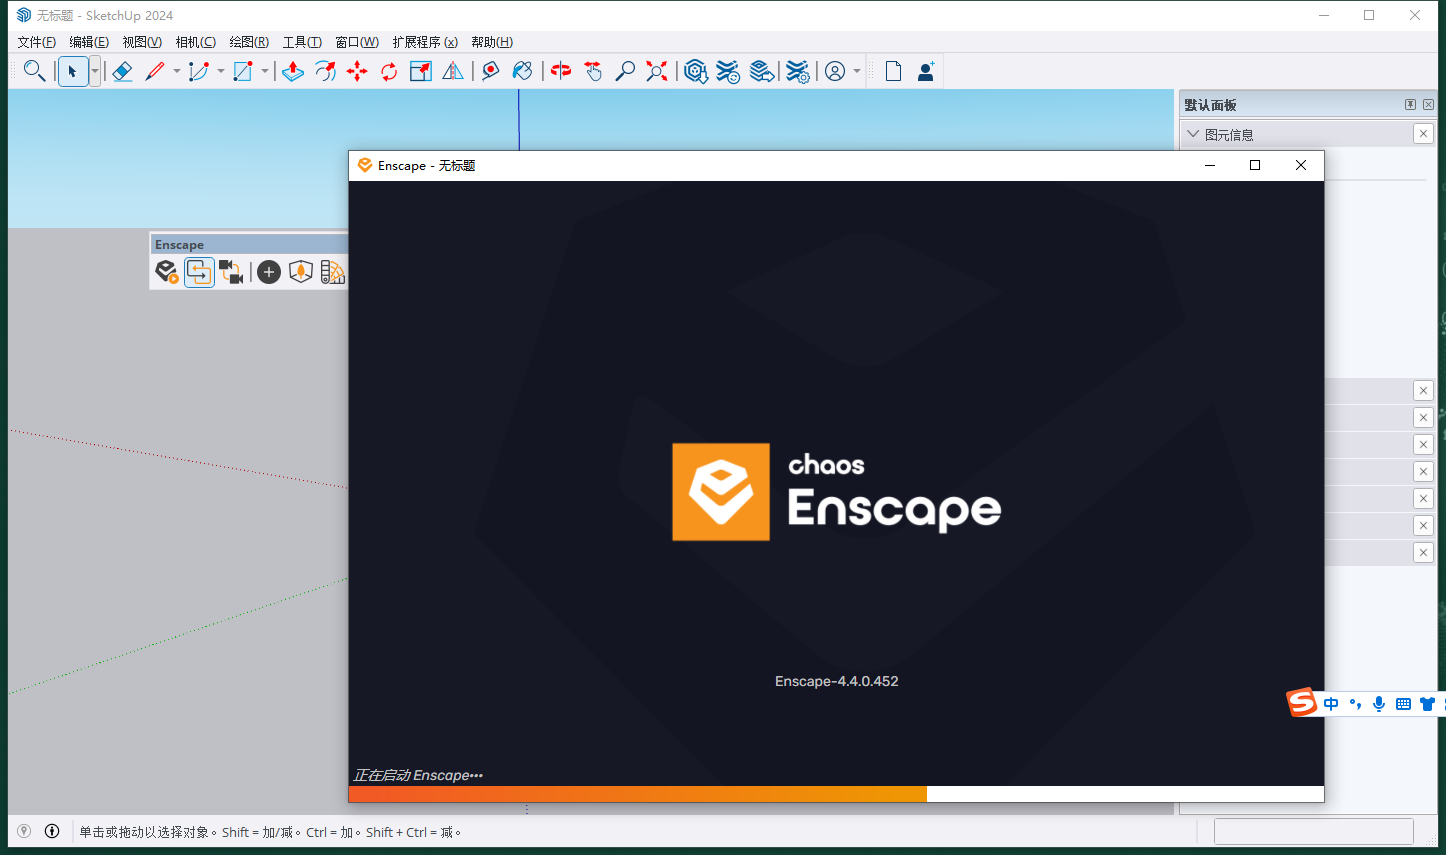Open the 扩展程序(x) menu
Screen dimensions: 1446x855
coord(425,42)
